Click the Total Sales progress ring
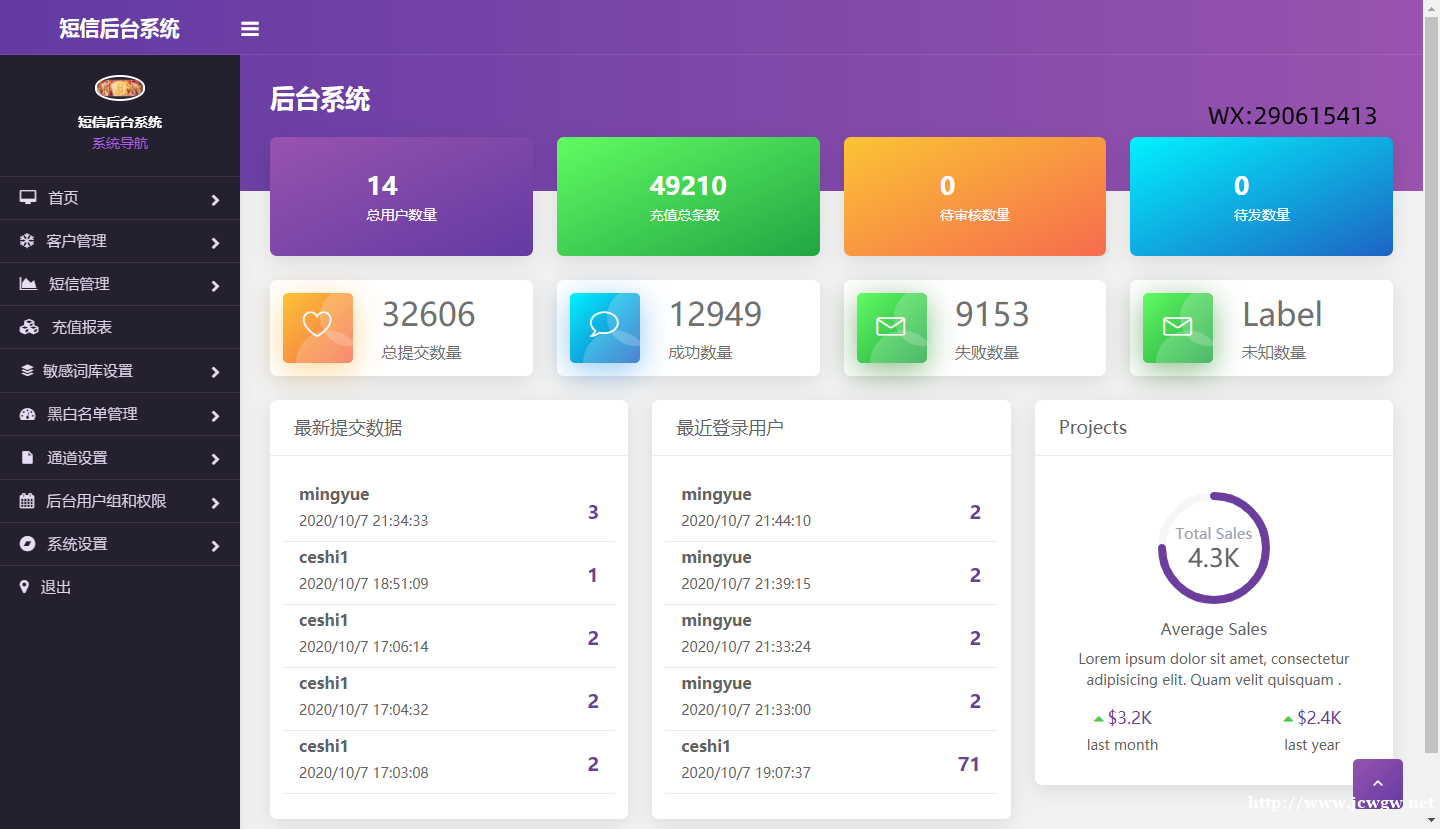Image resolution: width=1440 pixels, height=829 pixels. [x=1213, y=548]
